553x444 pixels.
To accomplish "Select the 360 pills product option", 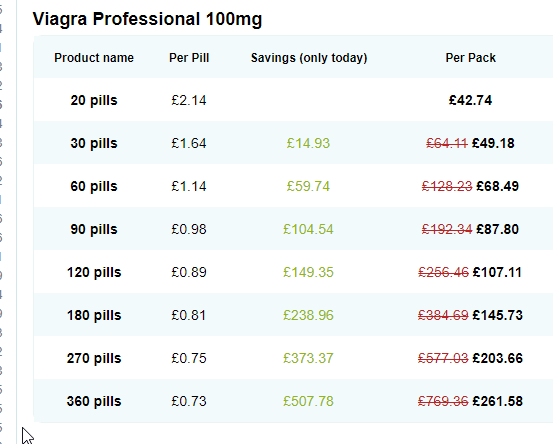I will tap(94, 401).
